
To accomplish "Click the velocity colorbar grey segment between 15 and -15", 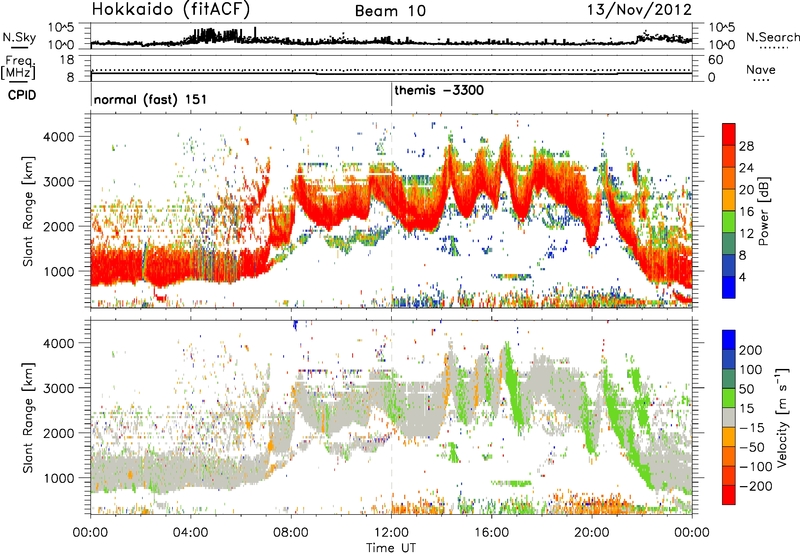I will click(729, 418).
